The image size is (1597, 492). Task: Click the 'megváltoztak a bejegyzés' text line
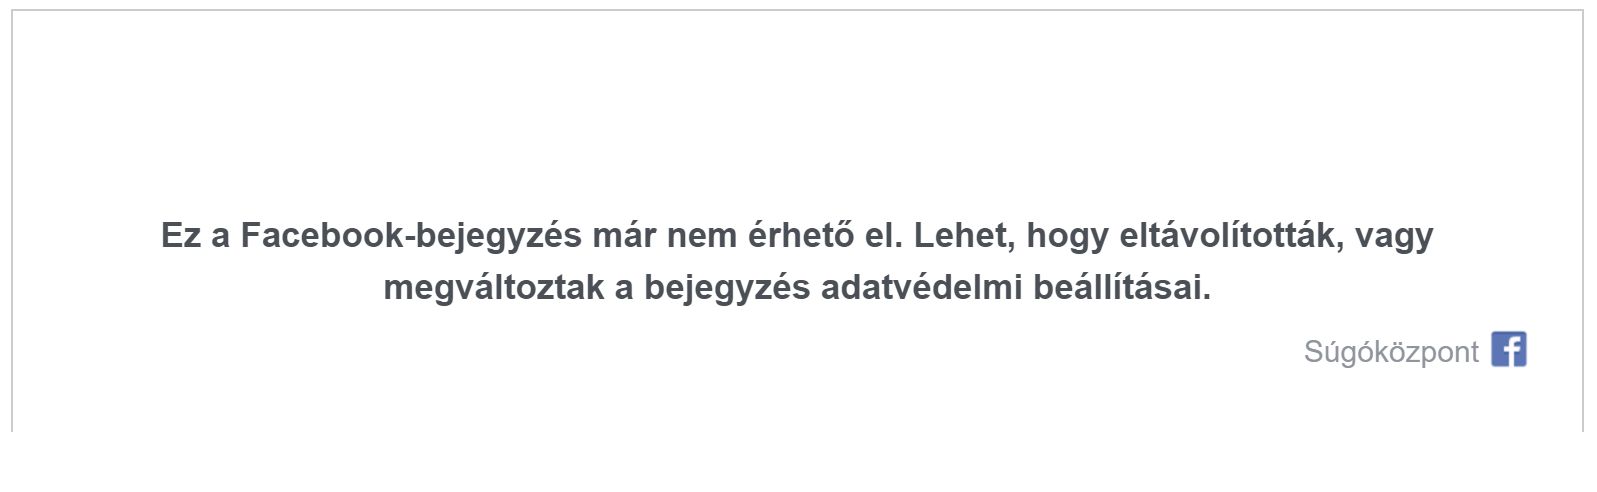coord(797,288)
